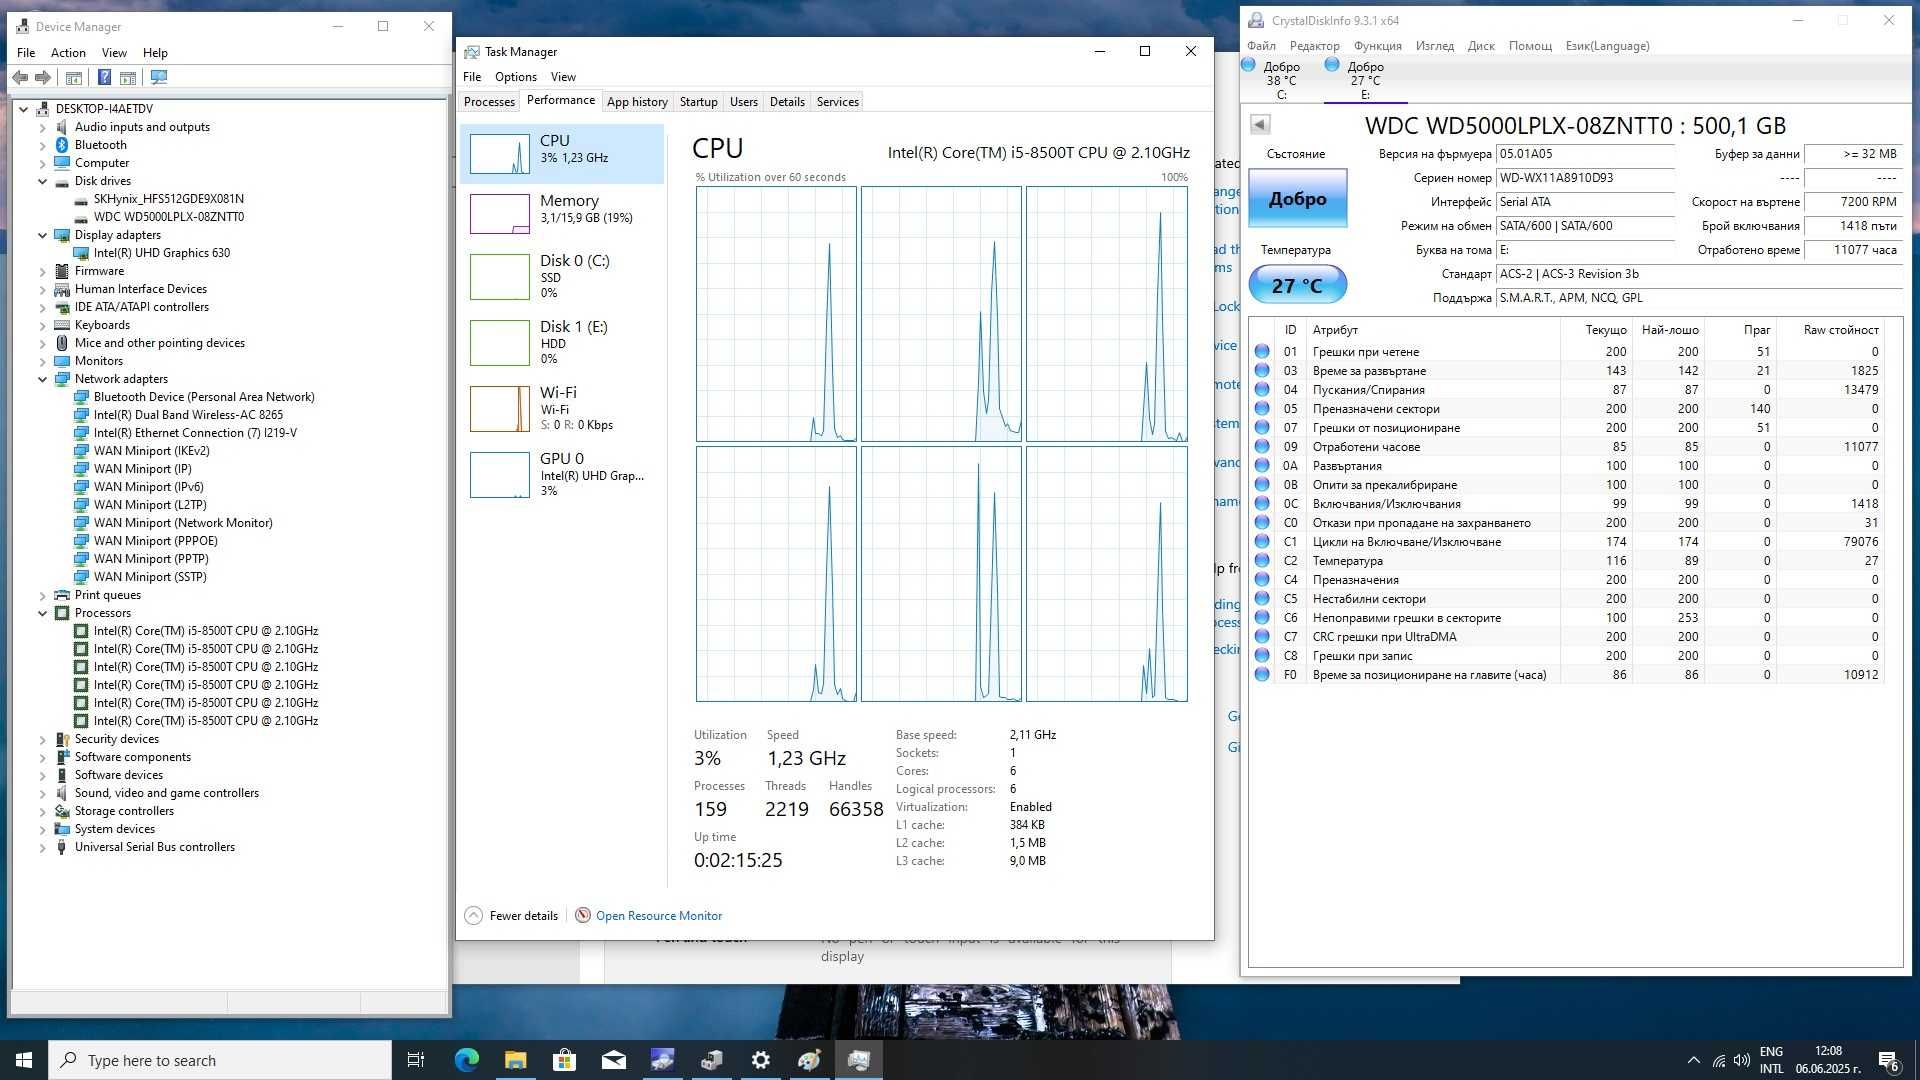Scan for hardware changes via monitor icon
Viewport: 1920px width, 1080px height.
pyautogui.click(x=159, y=77)
